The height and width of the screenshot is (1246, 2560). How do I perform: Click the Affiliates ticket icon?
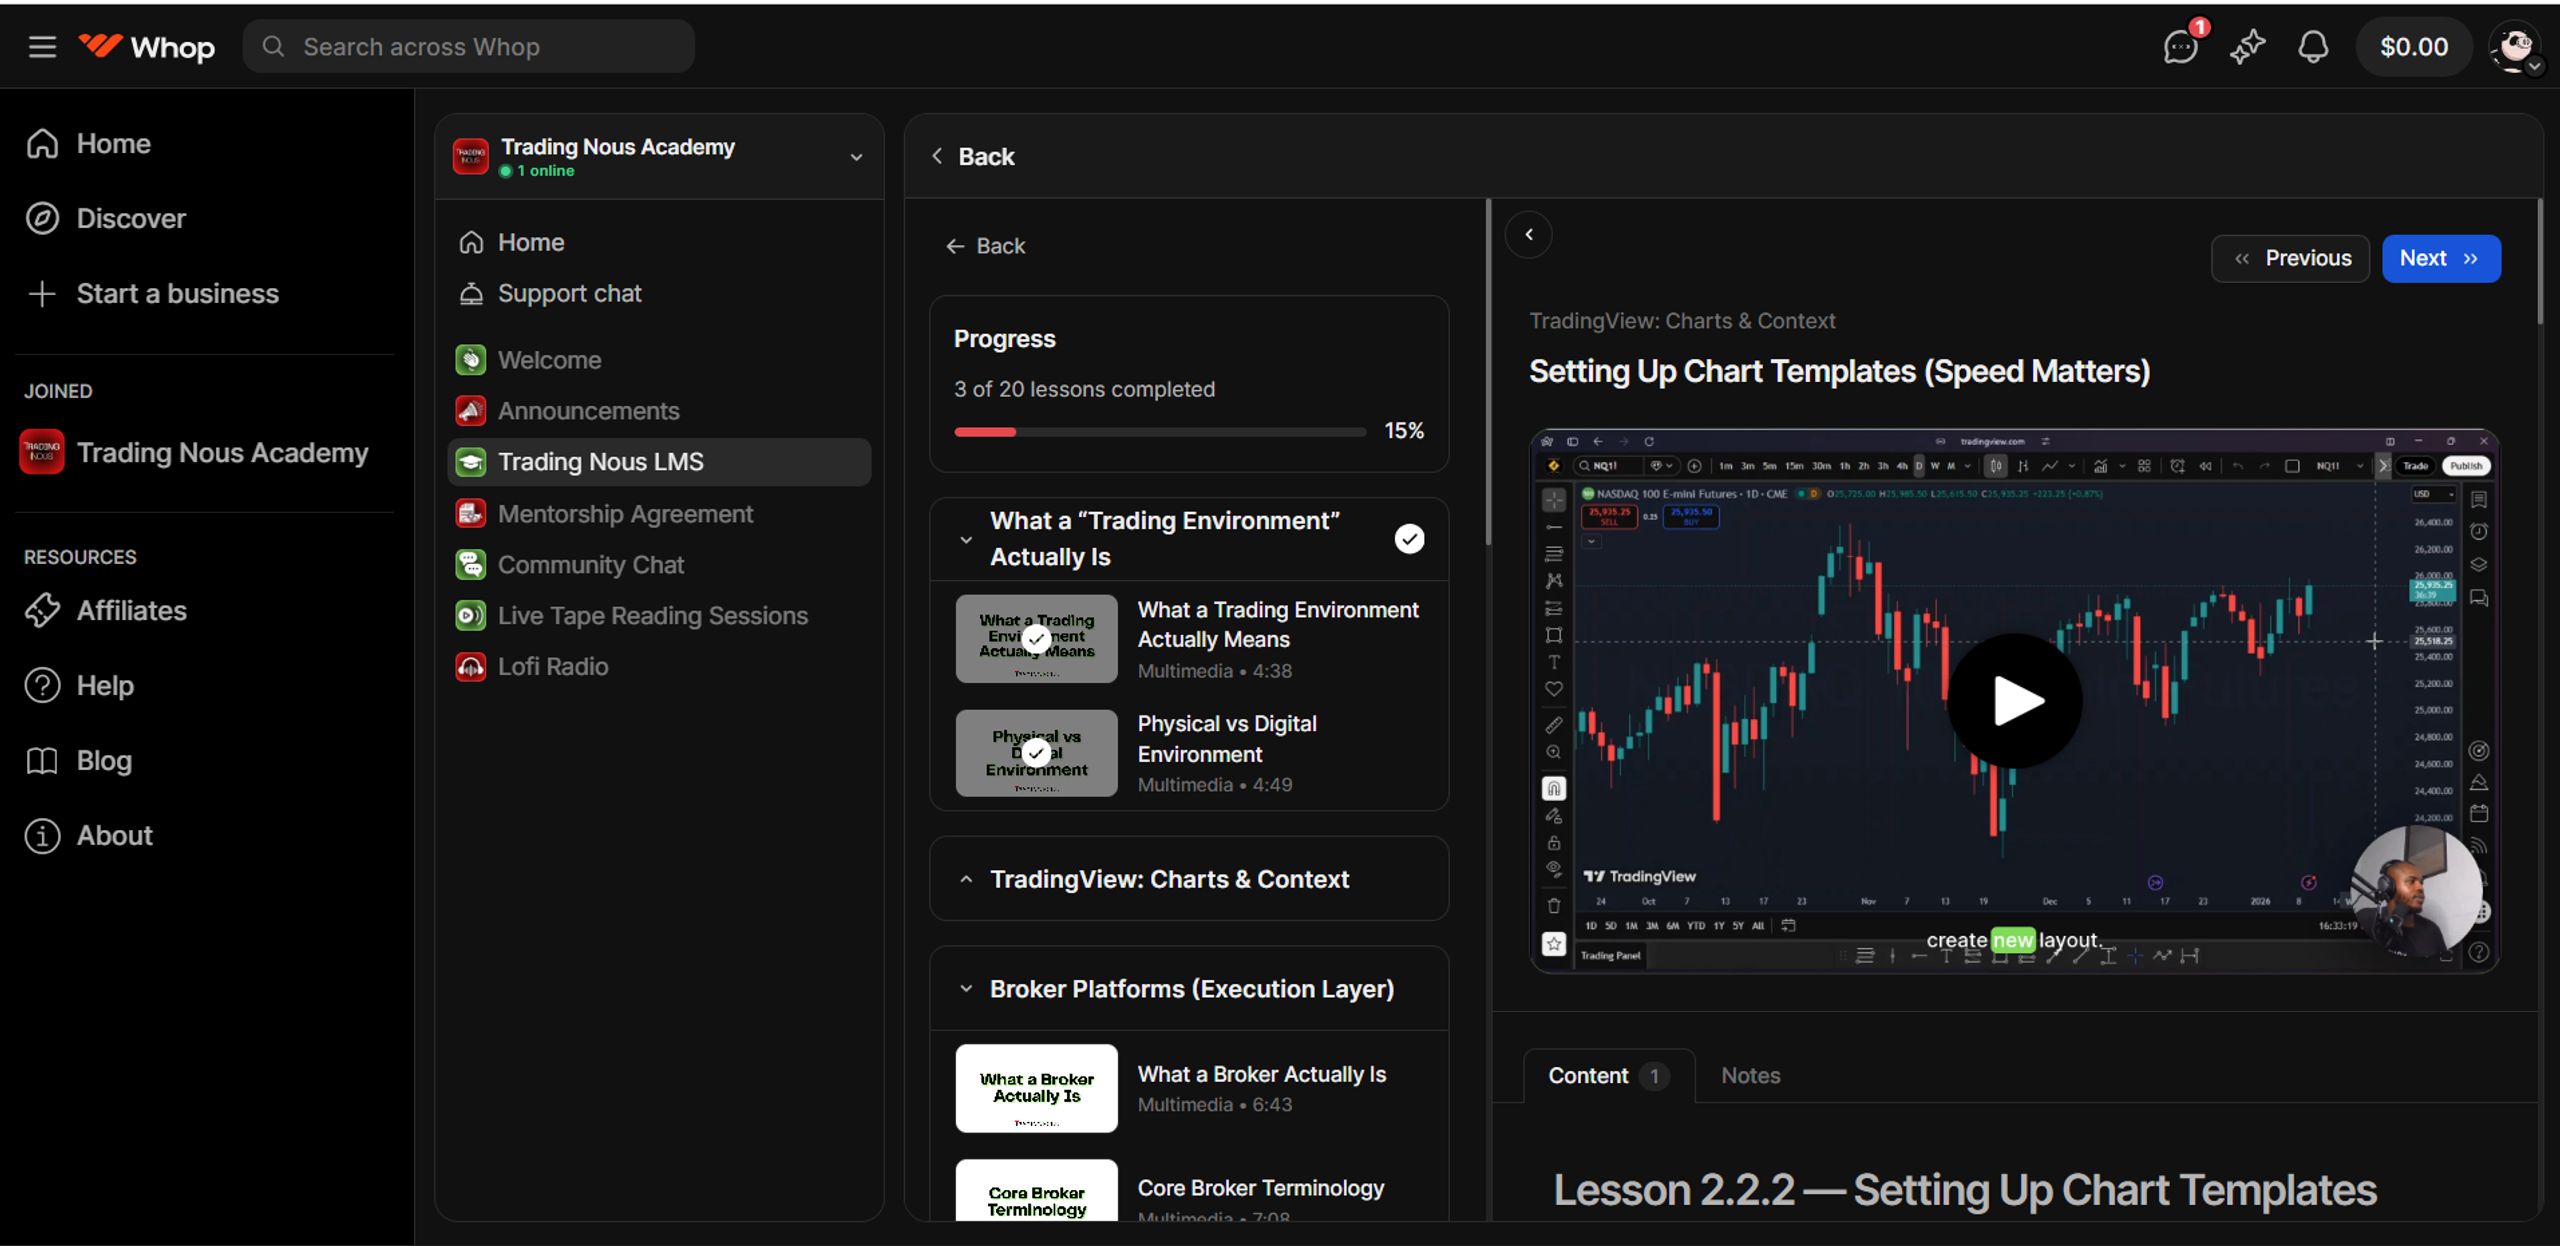(42, 611)
